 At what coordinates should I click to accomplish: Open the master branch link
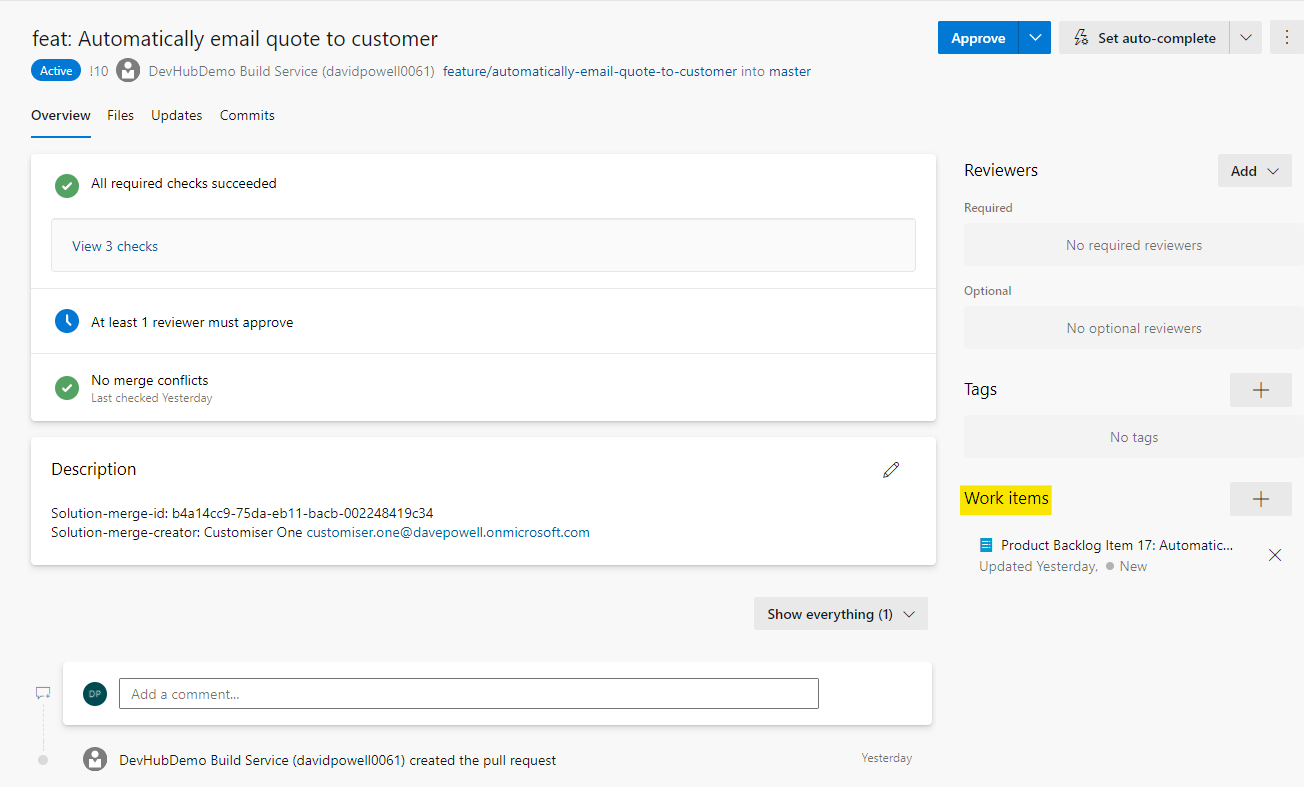[x=790, y=71]
